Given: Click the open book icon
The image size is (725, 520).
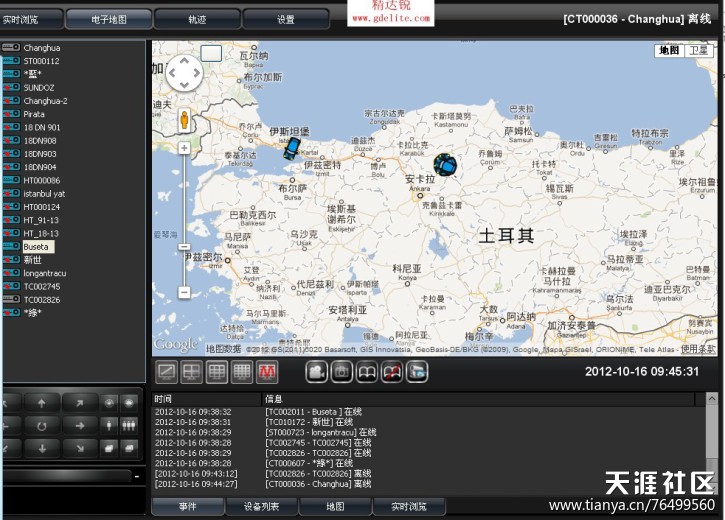Looking at the screenshot, I should coord(367,372).
